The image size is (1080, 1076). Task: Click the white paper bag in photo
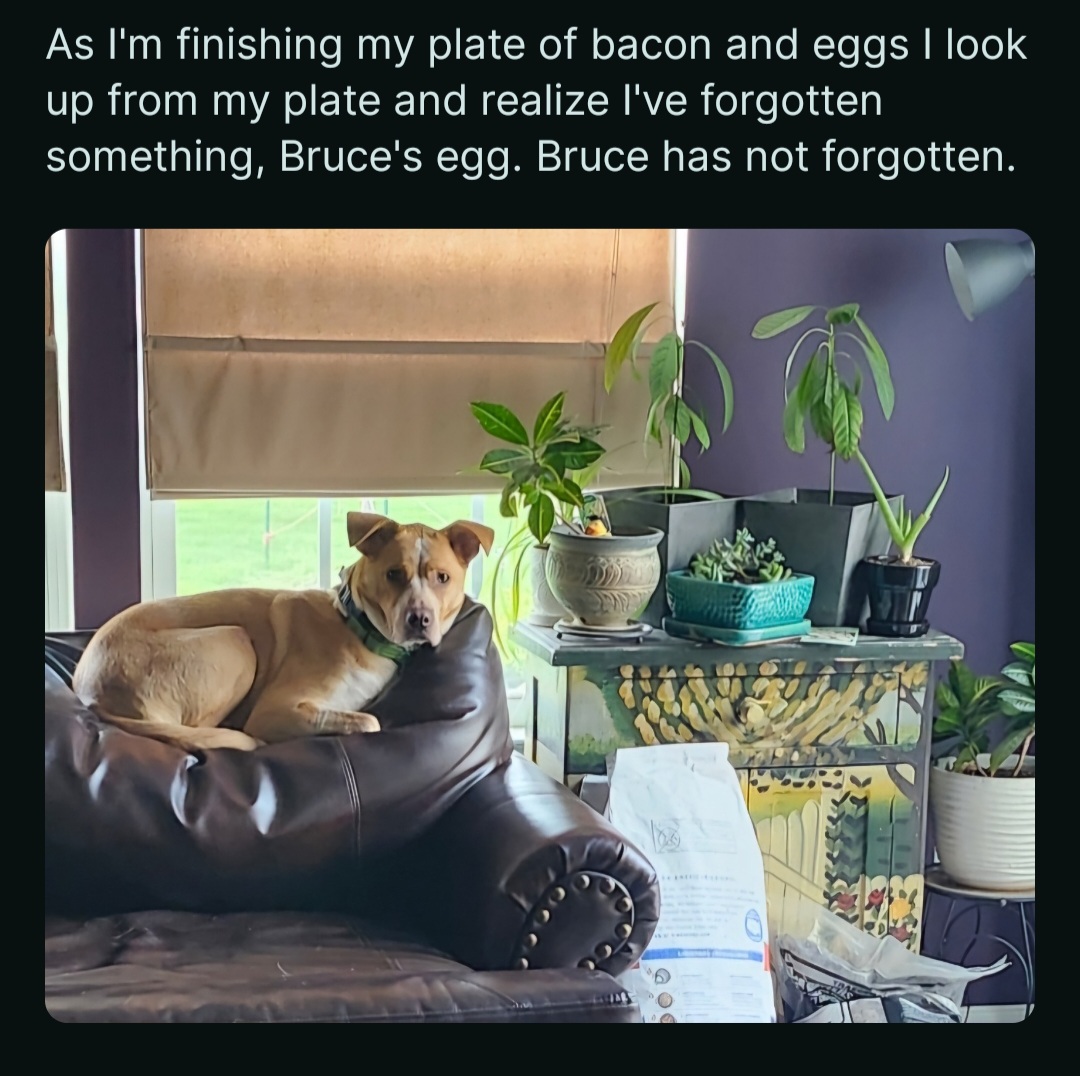click(695, 870)
